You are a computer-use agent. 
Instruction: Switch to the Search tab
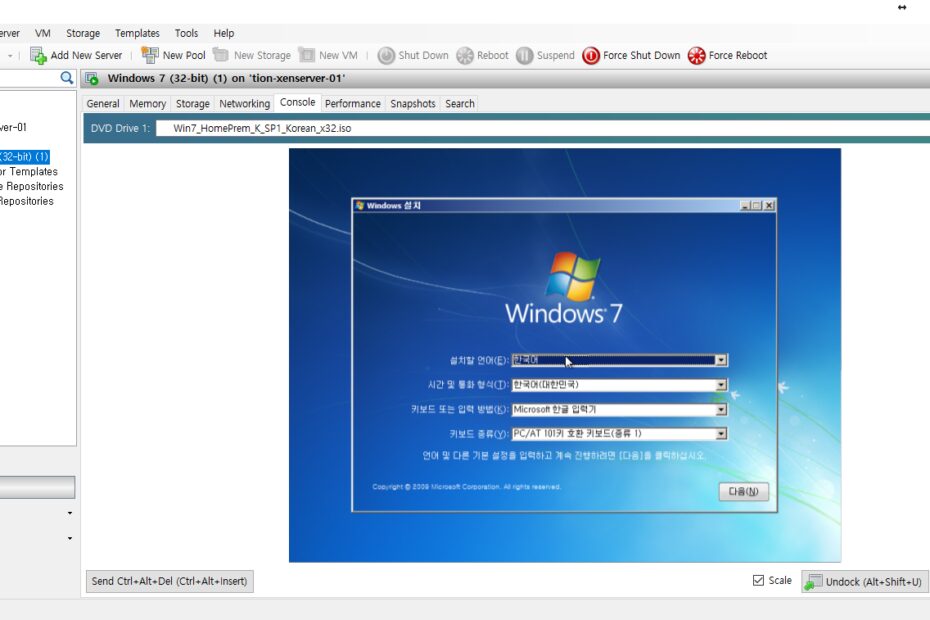click(x=460, y=104)
